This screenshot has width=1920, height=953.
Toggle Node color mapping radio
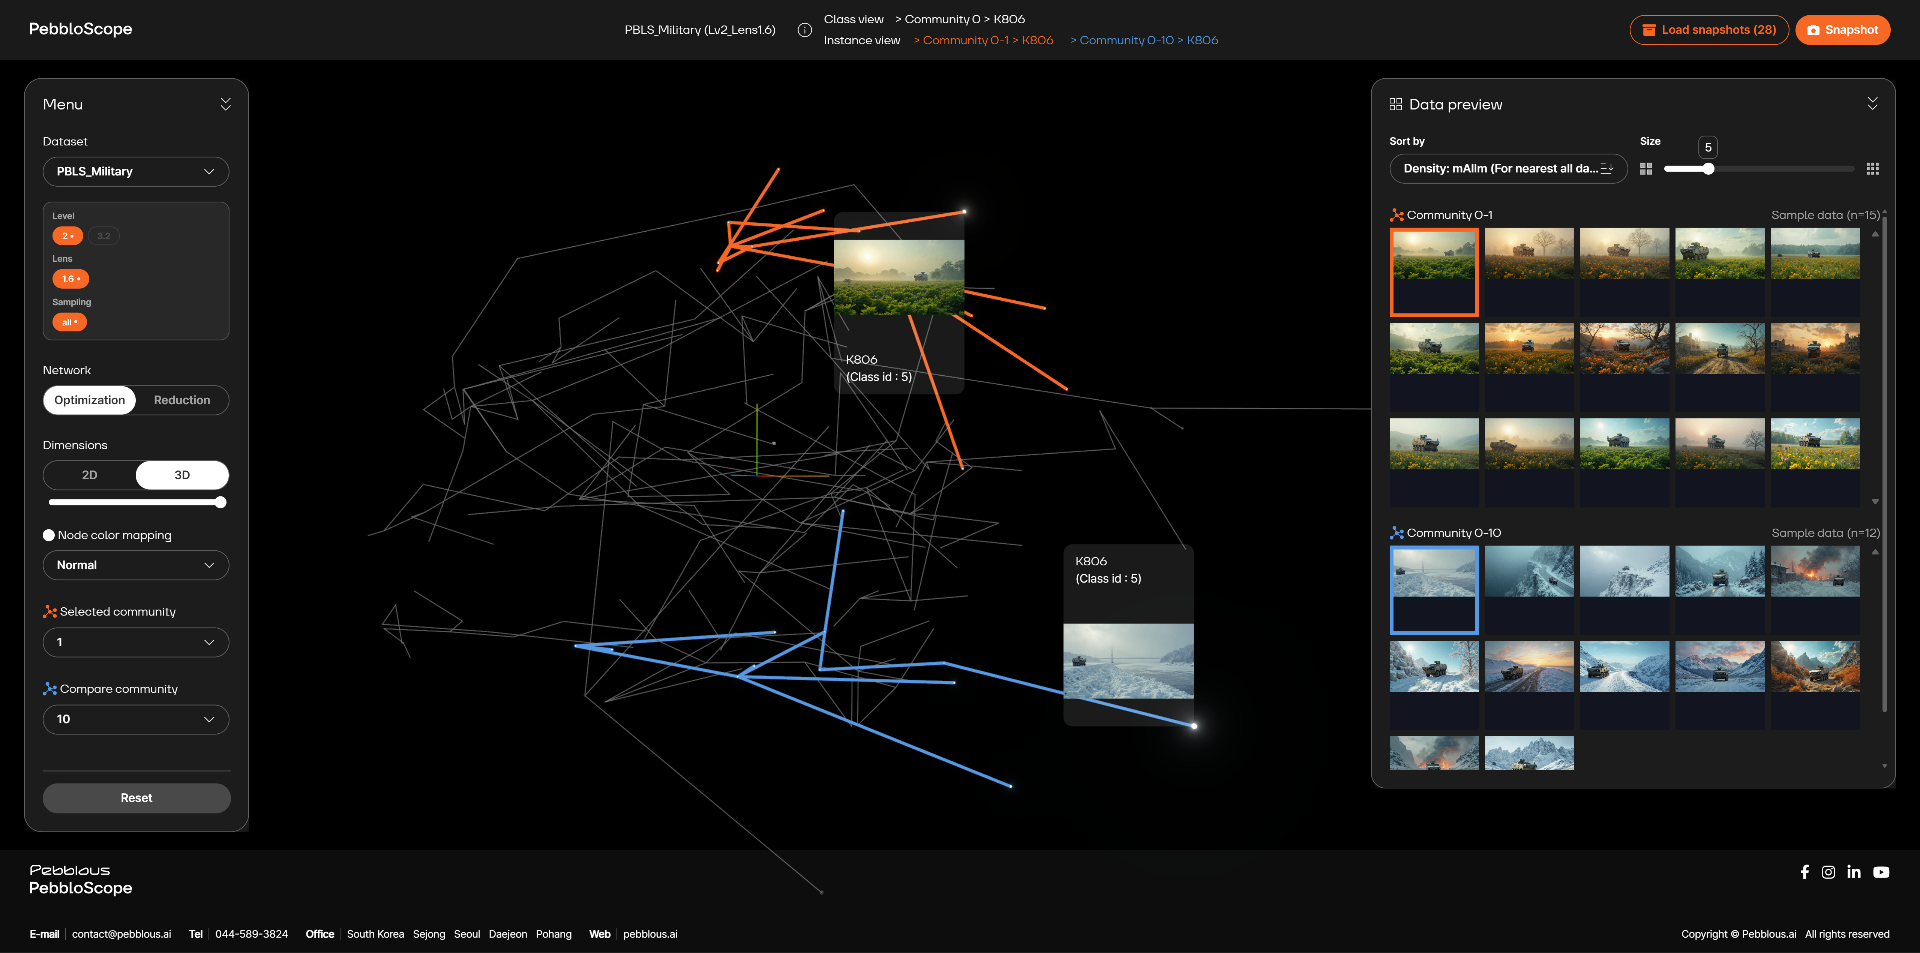(49, 535)
